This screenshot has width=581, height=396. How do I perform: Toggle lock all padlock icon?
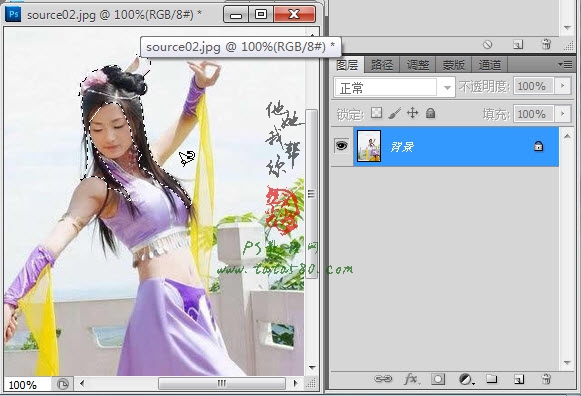pos(430,113)
